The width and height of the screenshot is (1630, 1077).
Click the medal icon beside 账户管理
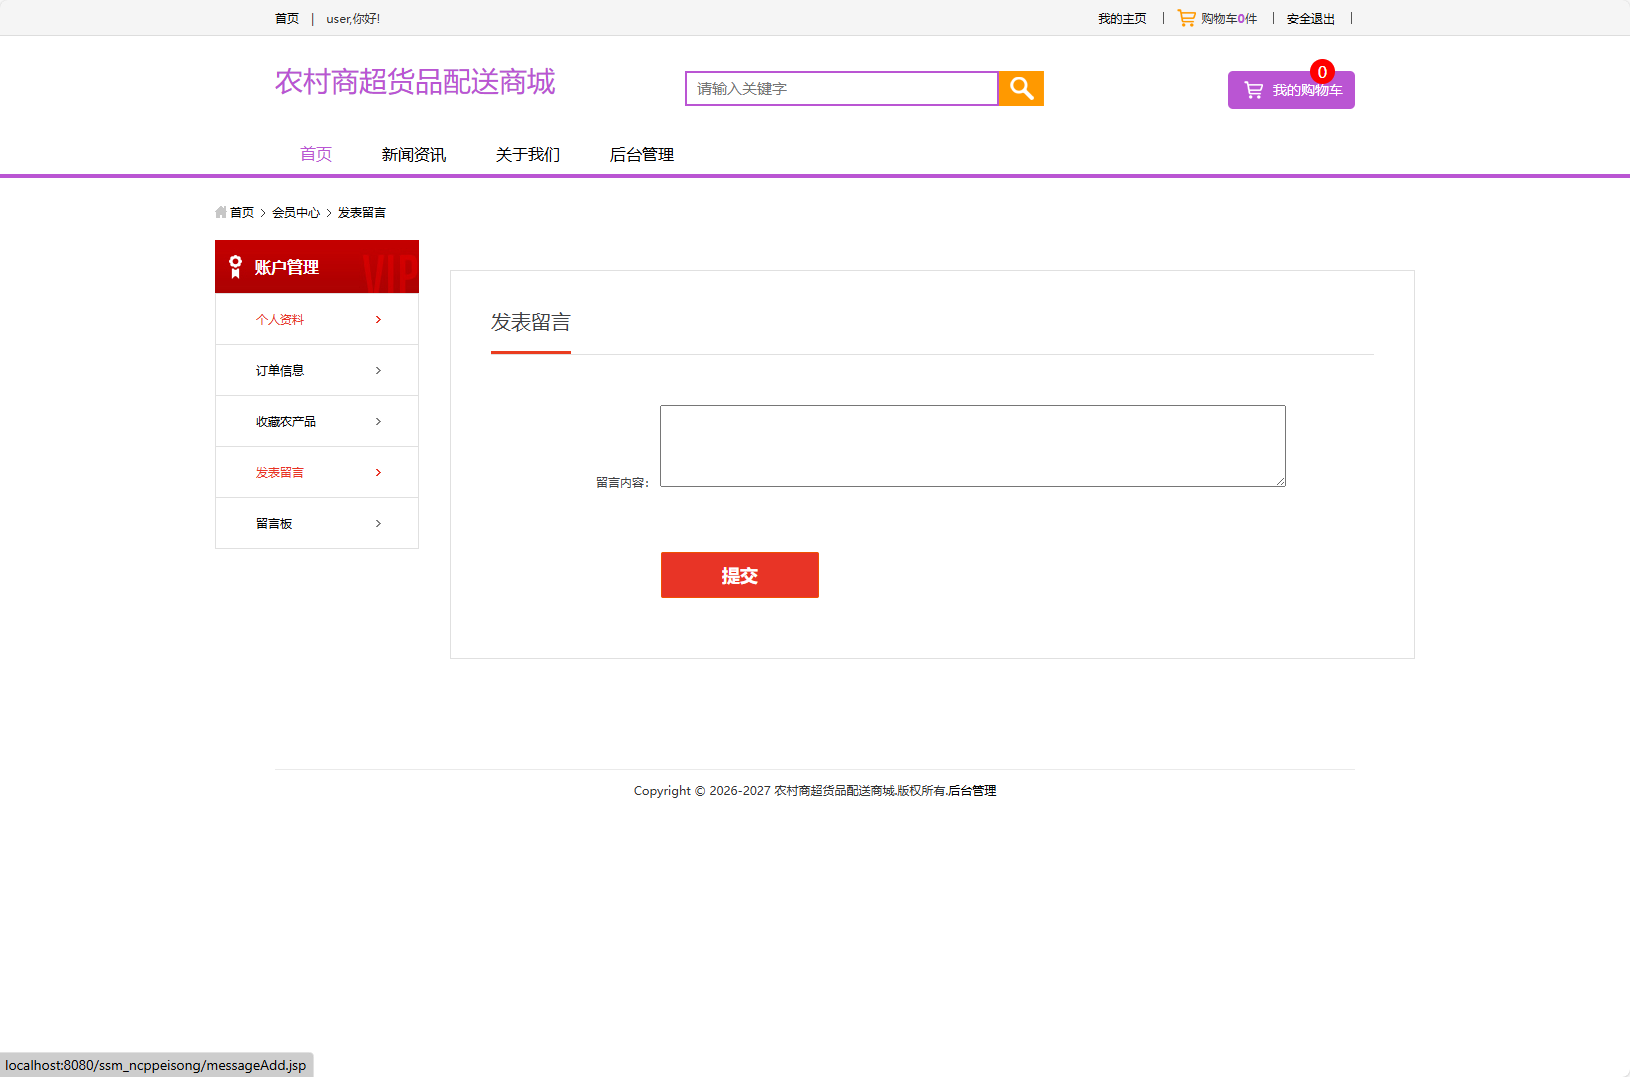pos(234,266)
